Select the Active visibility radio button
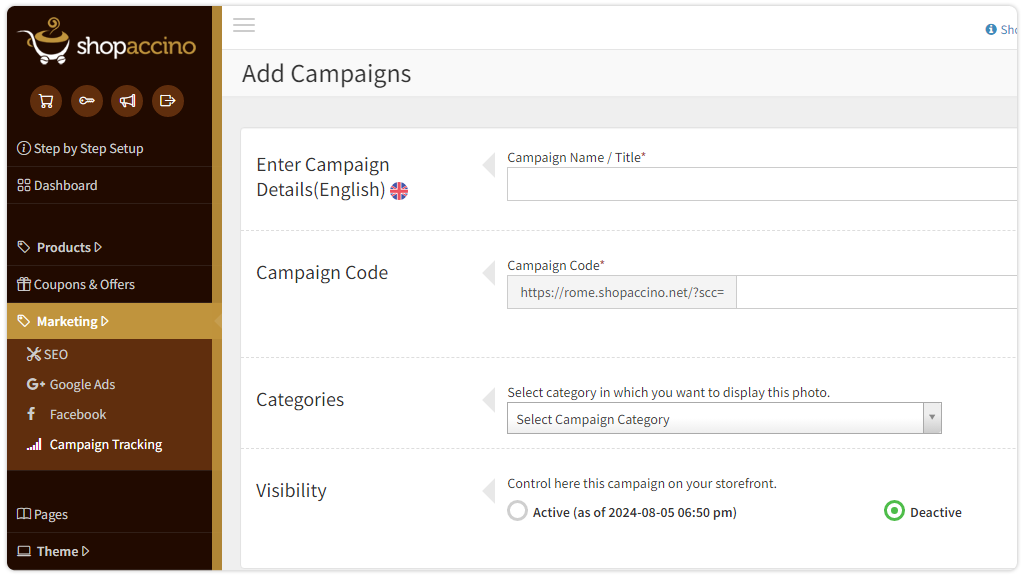The height and width of the screenshot is (576, 1024). pyautogui.click(x=517, y=511)
